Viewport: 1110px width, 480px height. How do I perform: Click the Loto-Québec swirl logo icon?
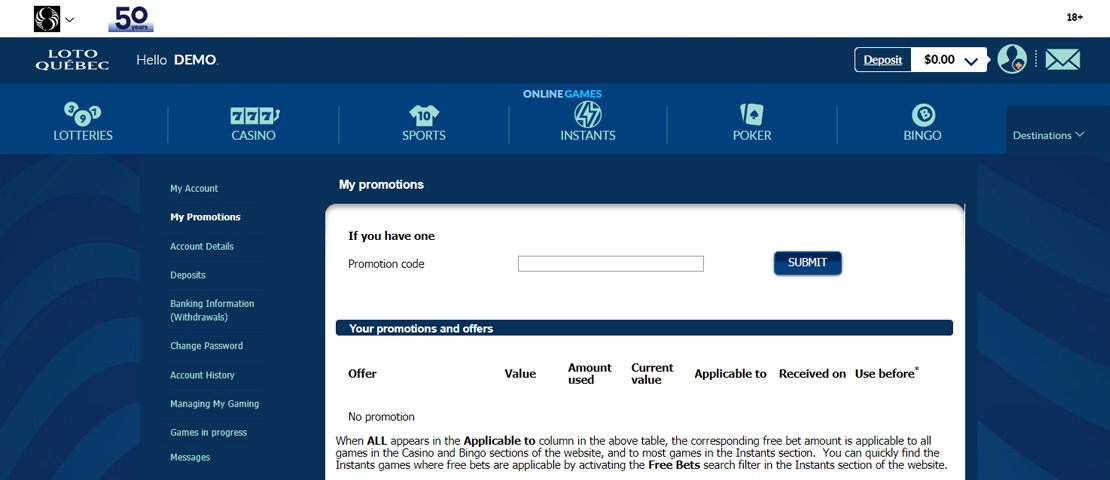click(47, 19)
